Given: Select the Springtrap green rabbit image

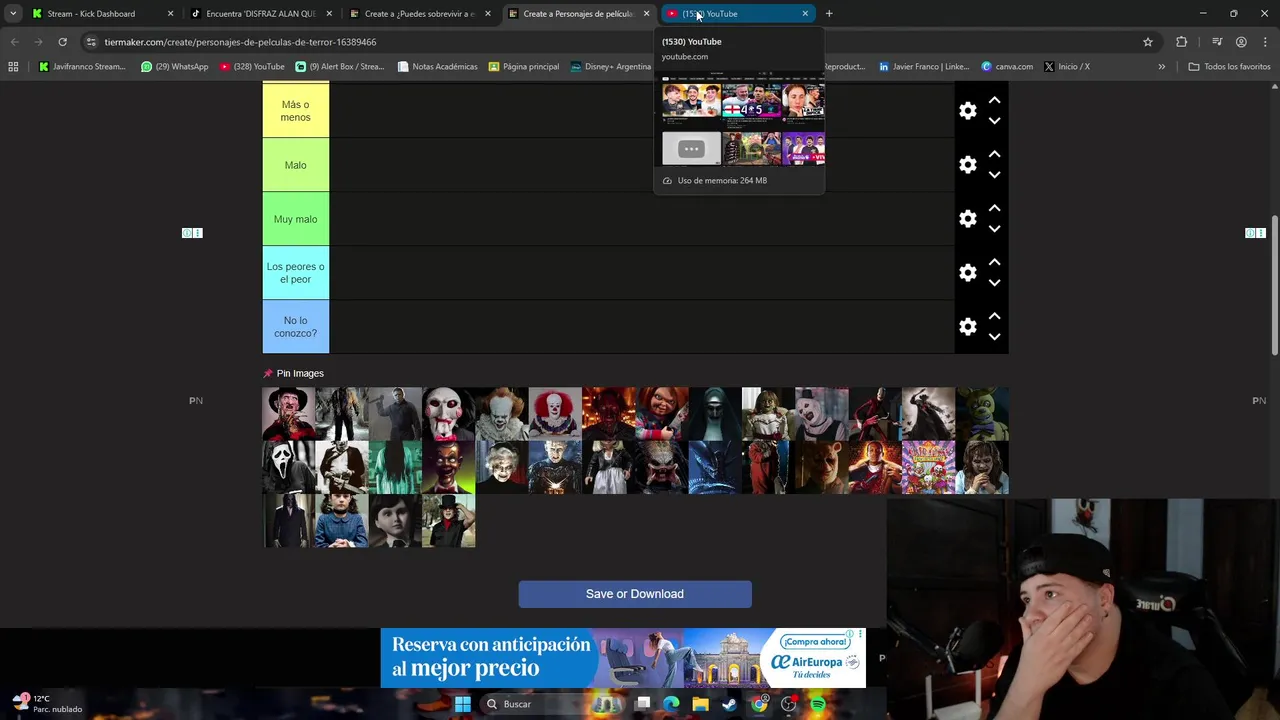Looking at the screenshot, I should click(981, 414).
